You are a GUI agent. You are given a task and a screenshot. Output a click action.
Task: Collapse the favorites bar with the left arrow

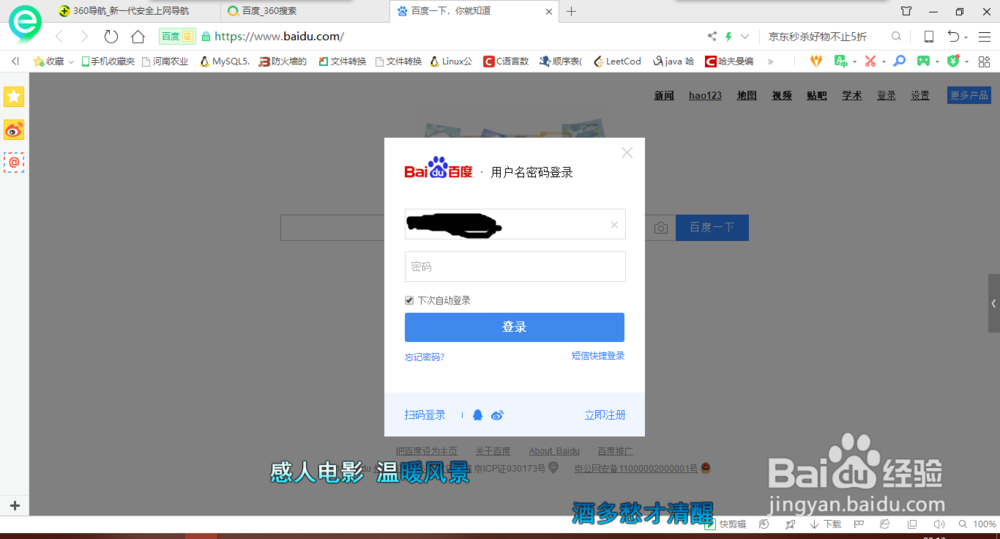pos(15,61)
